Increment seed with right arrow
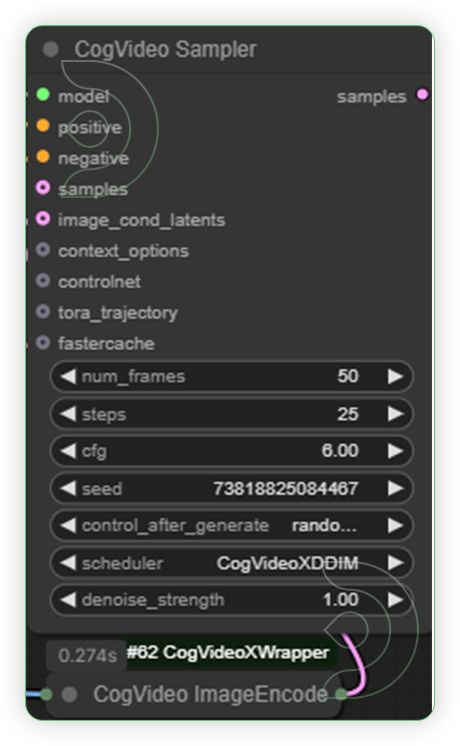Viewport: 460px width, 746px height. tap(395, 488)
